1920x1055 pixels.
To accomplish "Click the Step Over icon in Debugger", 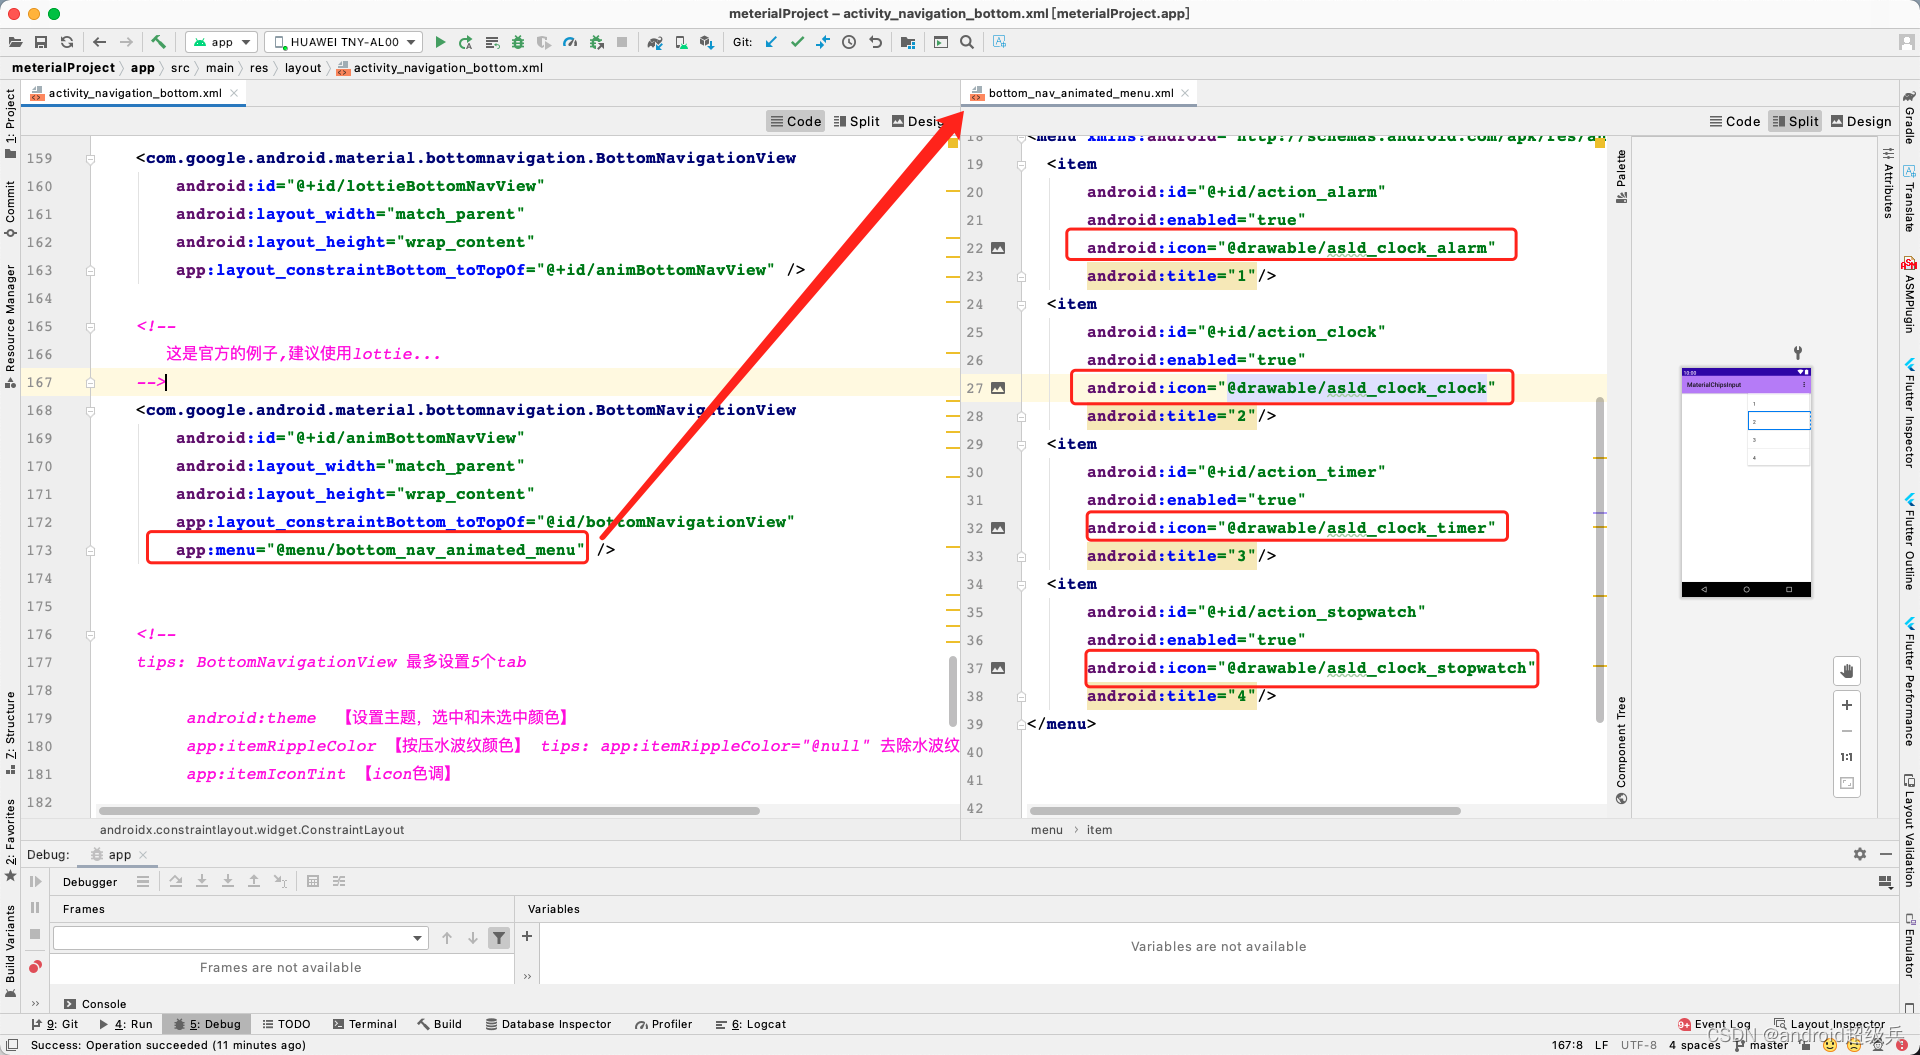I will click(x=176, y=881).
